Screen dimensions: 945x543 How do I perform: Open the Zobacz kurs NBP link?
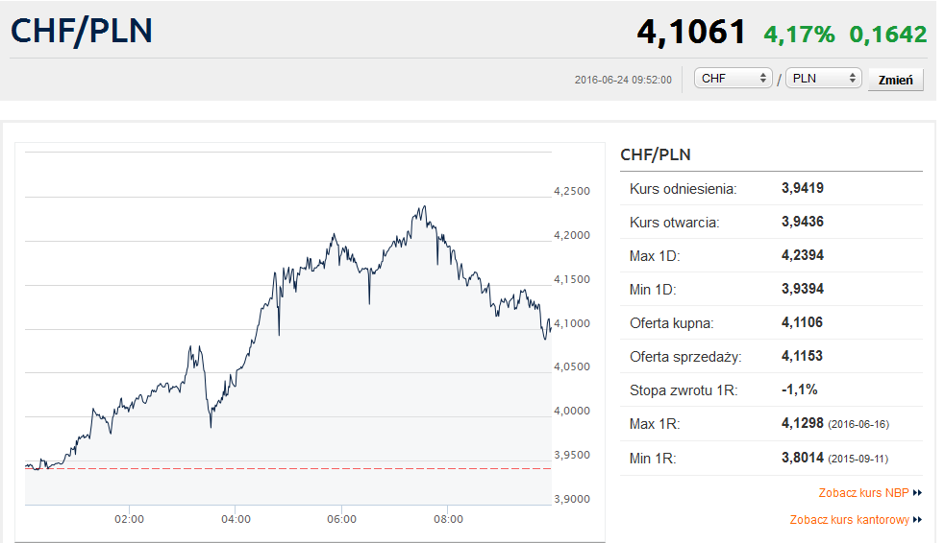(x=864, y=493)
